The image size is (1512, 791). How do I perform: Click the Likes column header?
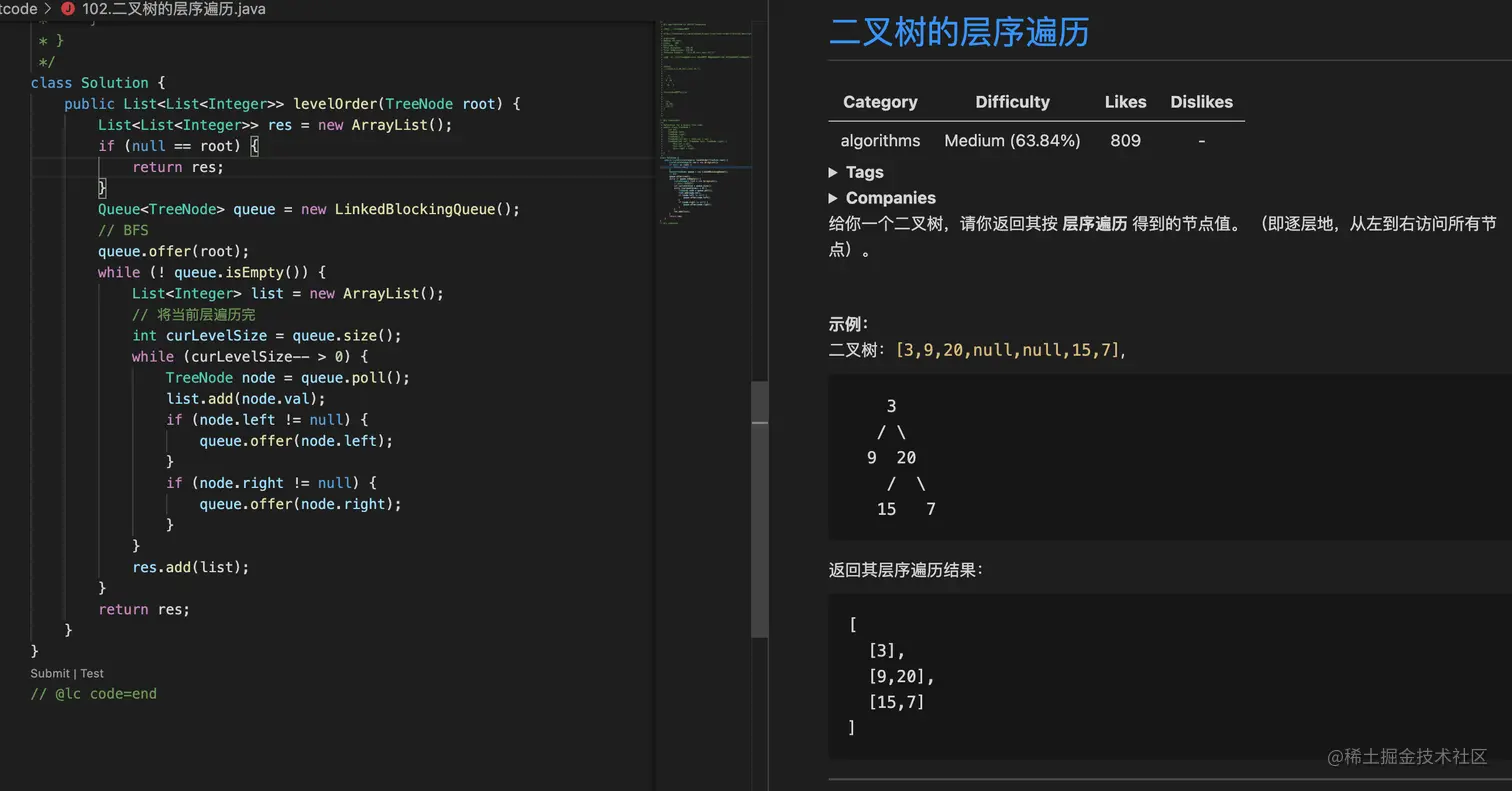1126,102
